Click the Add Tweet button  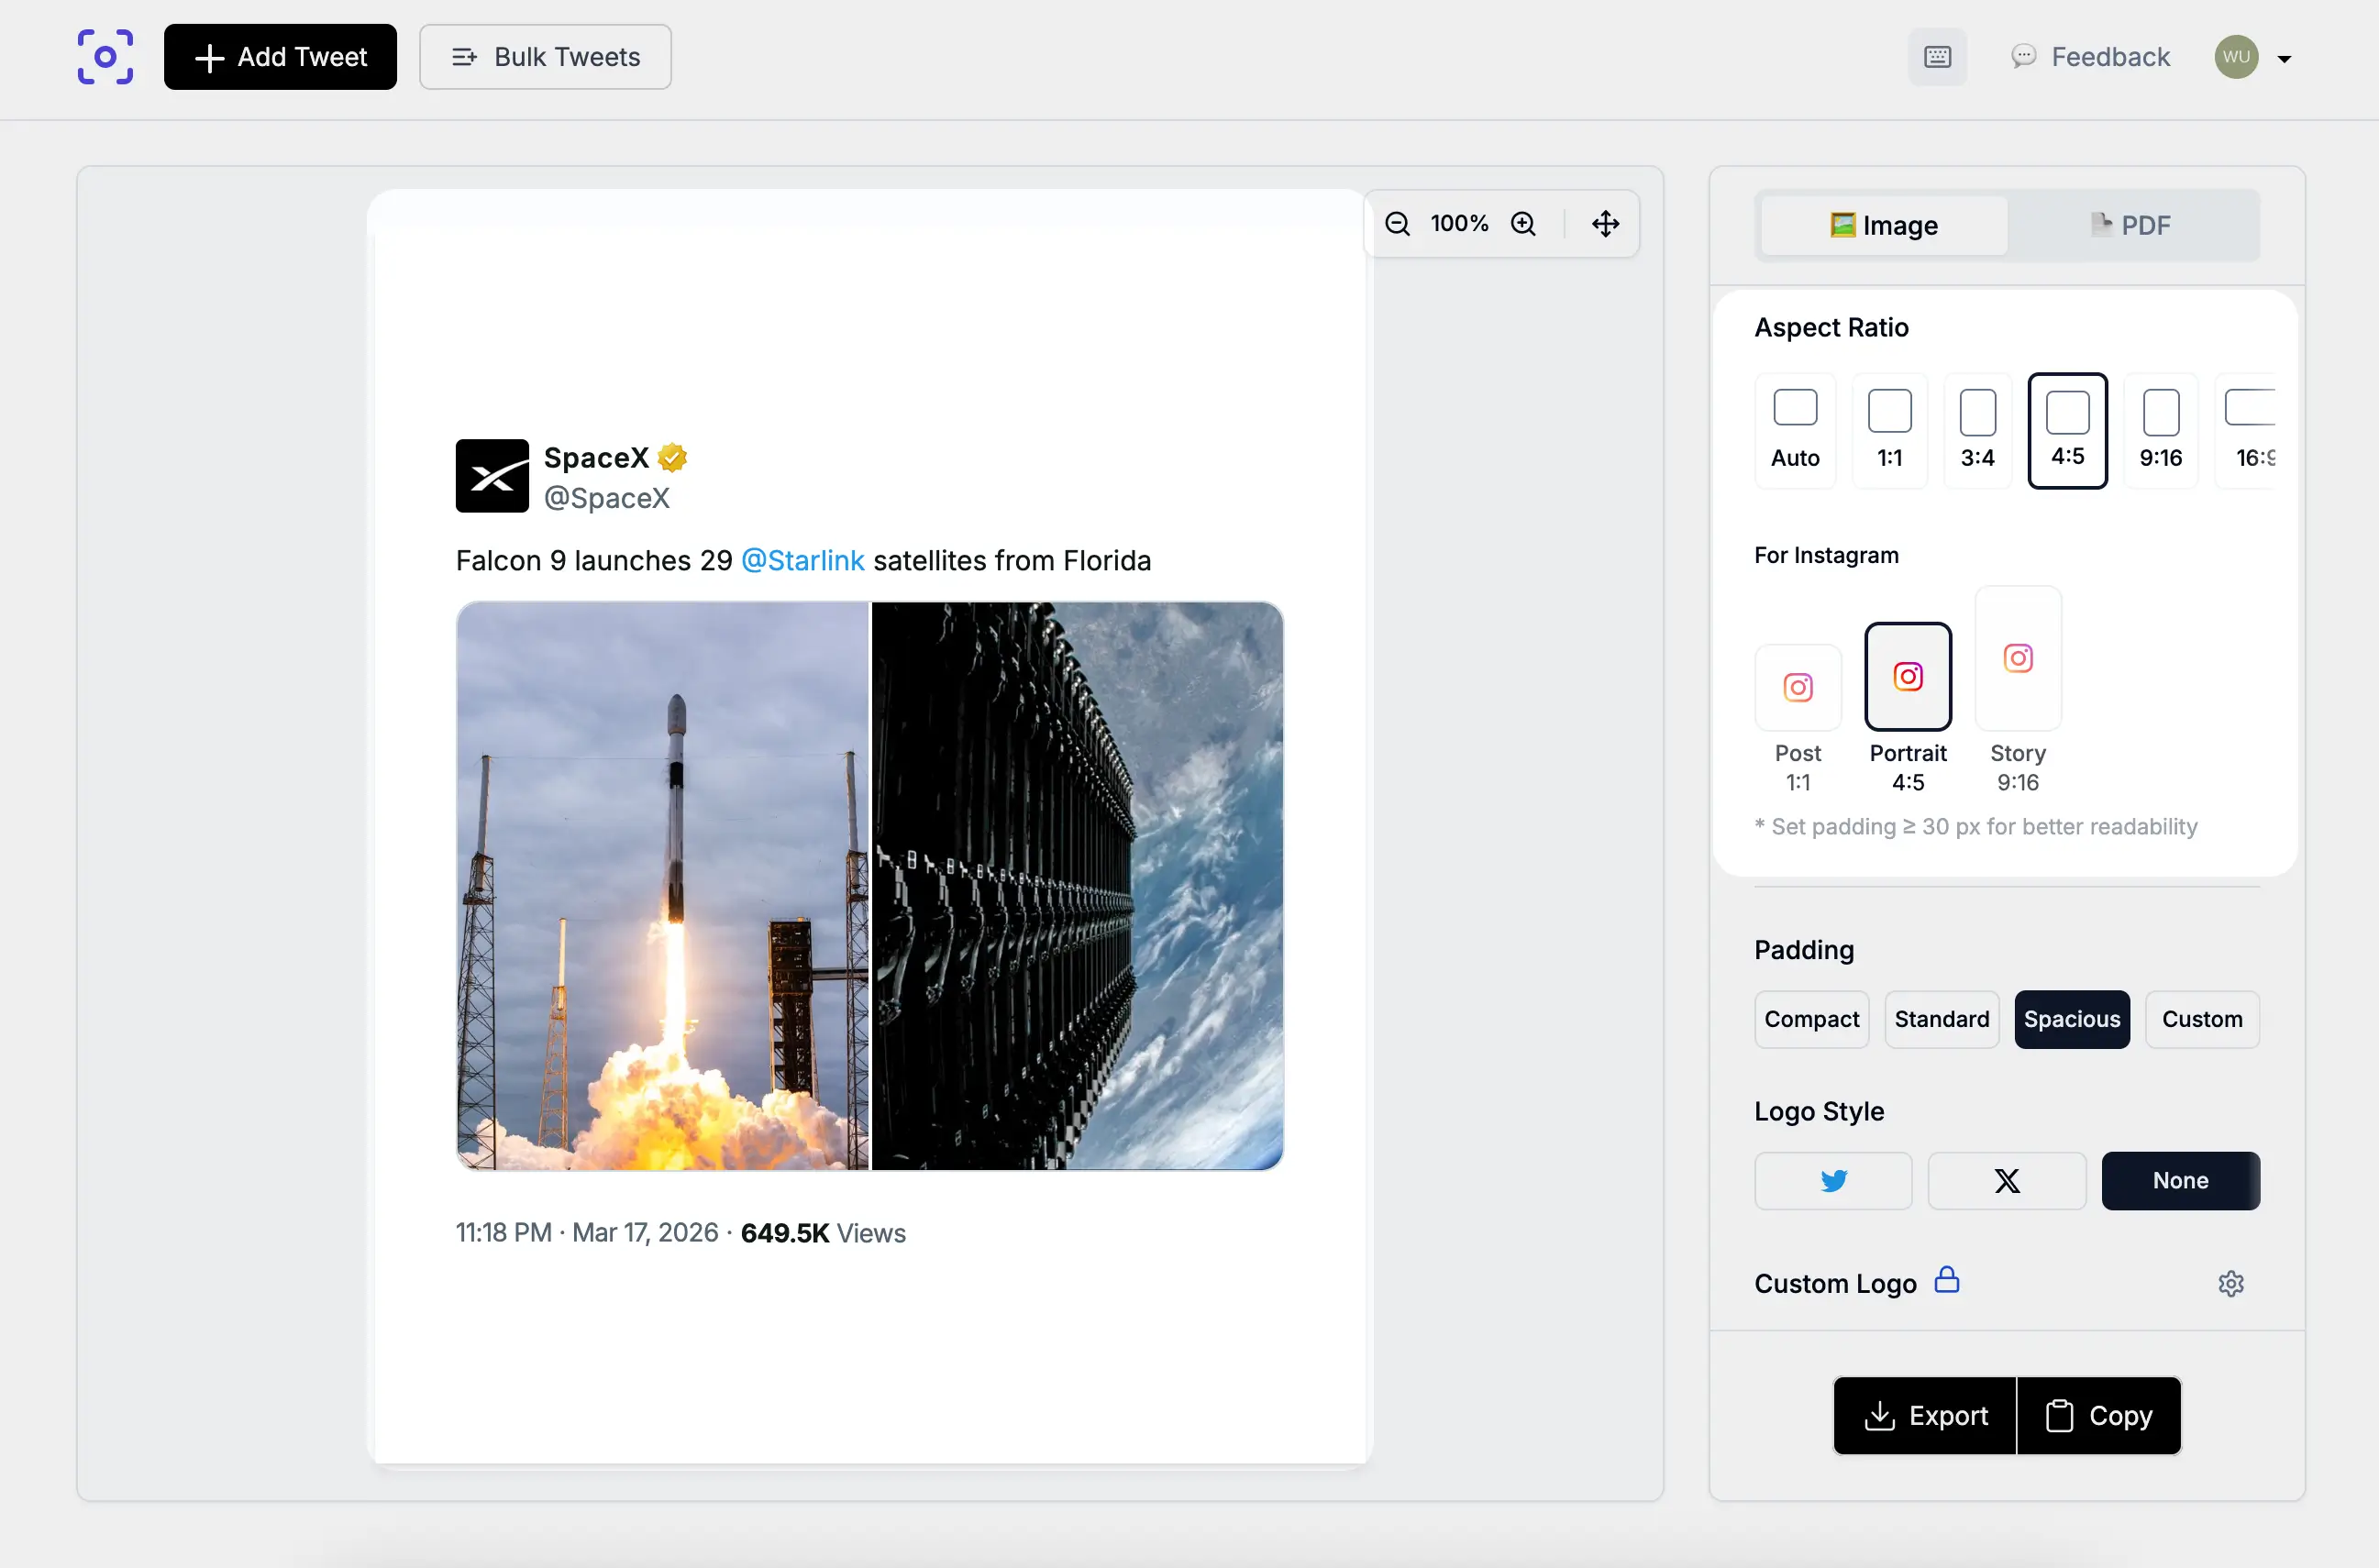coord(280,57)
